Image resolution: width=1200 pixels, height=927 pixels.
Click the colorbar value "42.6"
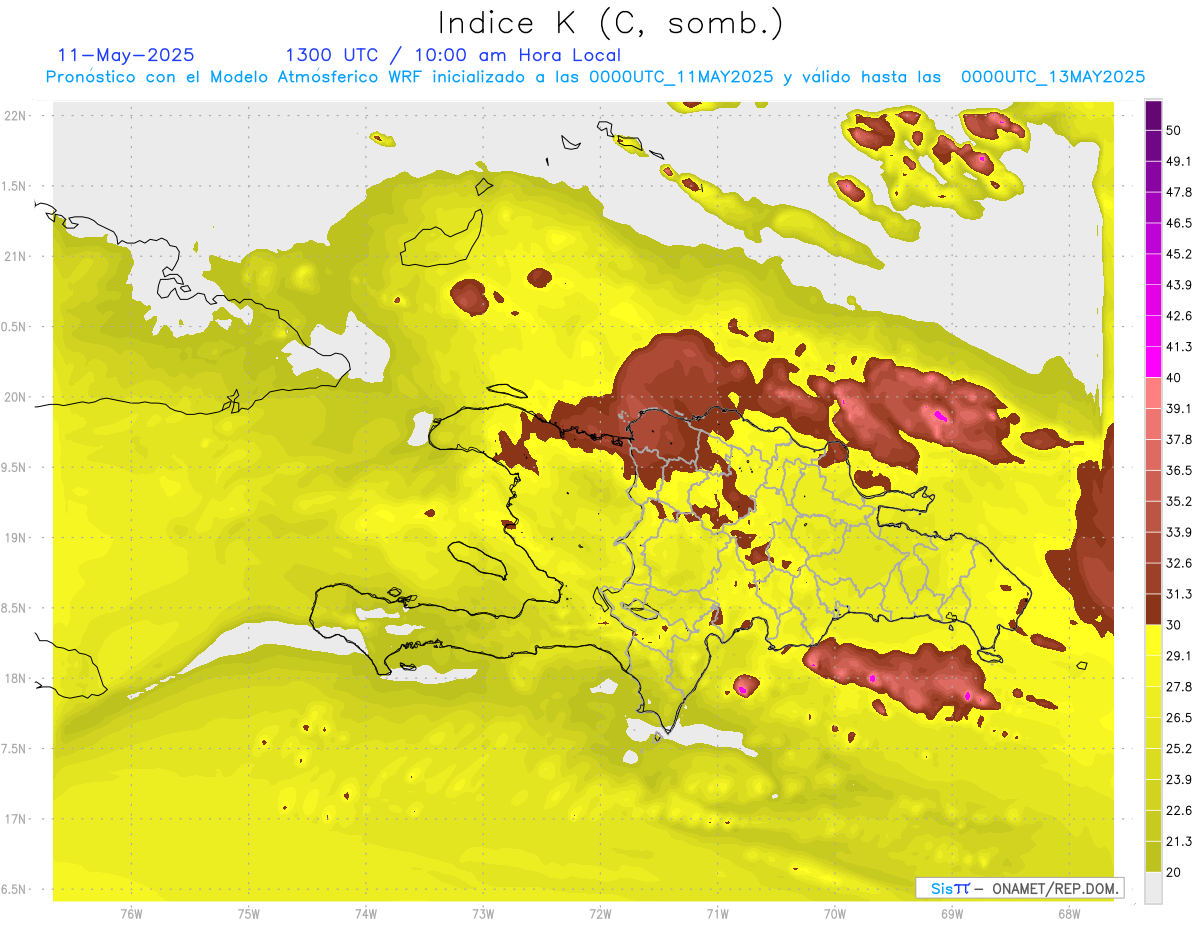coord(1178,316)
